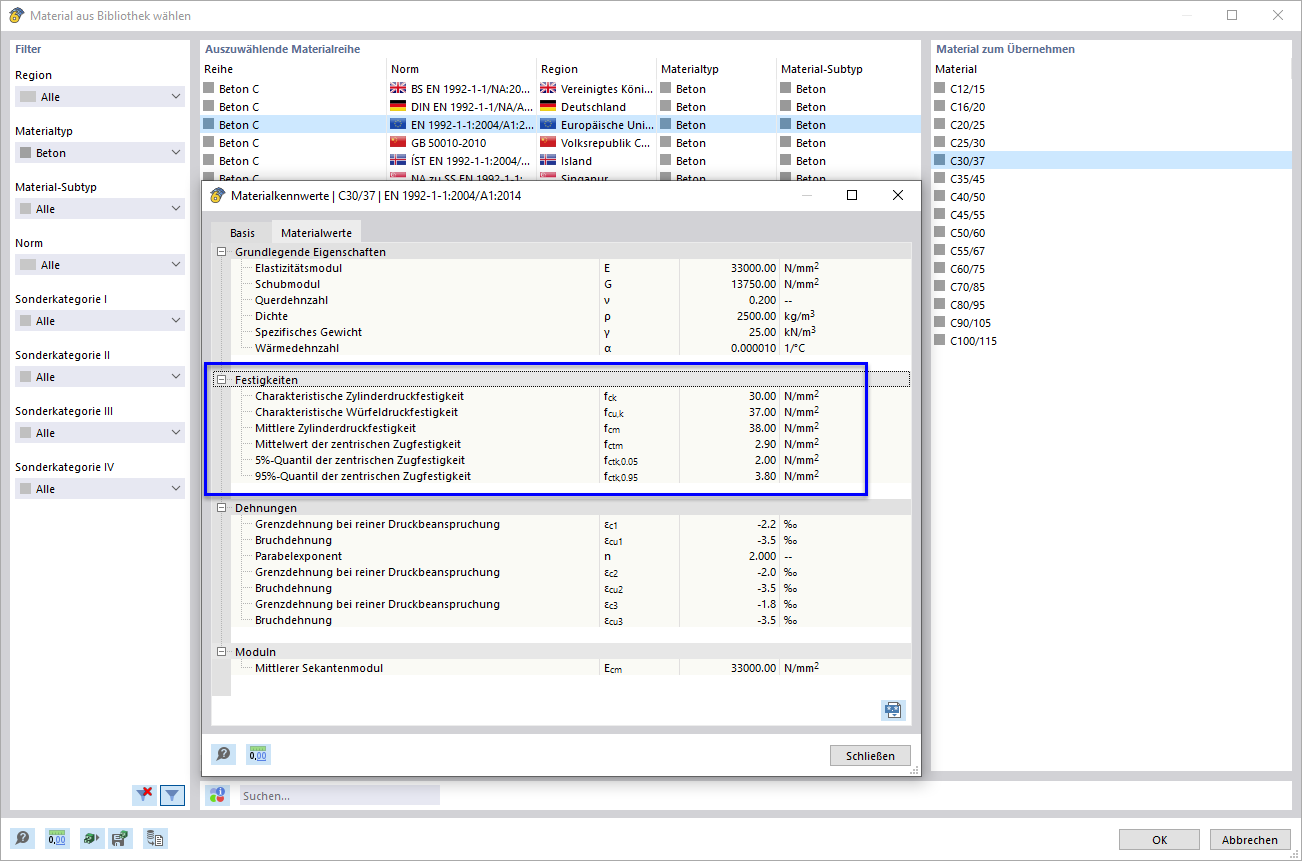Select the C20/25 material

coord(1112,124)
